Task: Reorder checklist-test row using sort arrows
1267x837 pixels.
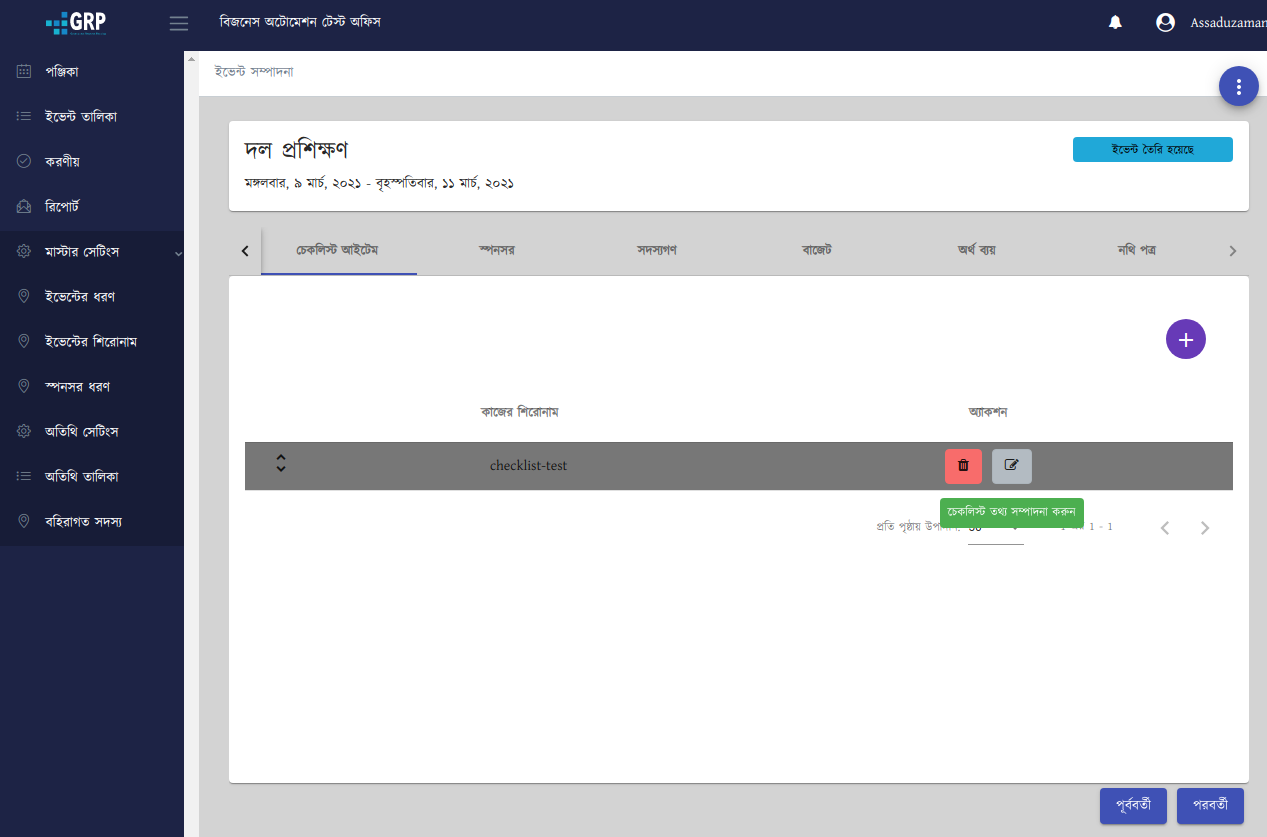Action: point(281,463)
